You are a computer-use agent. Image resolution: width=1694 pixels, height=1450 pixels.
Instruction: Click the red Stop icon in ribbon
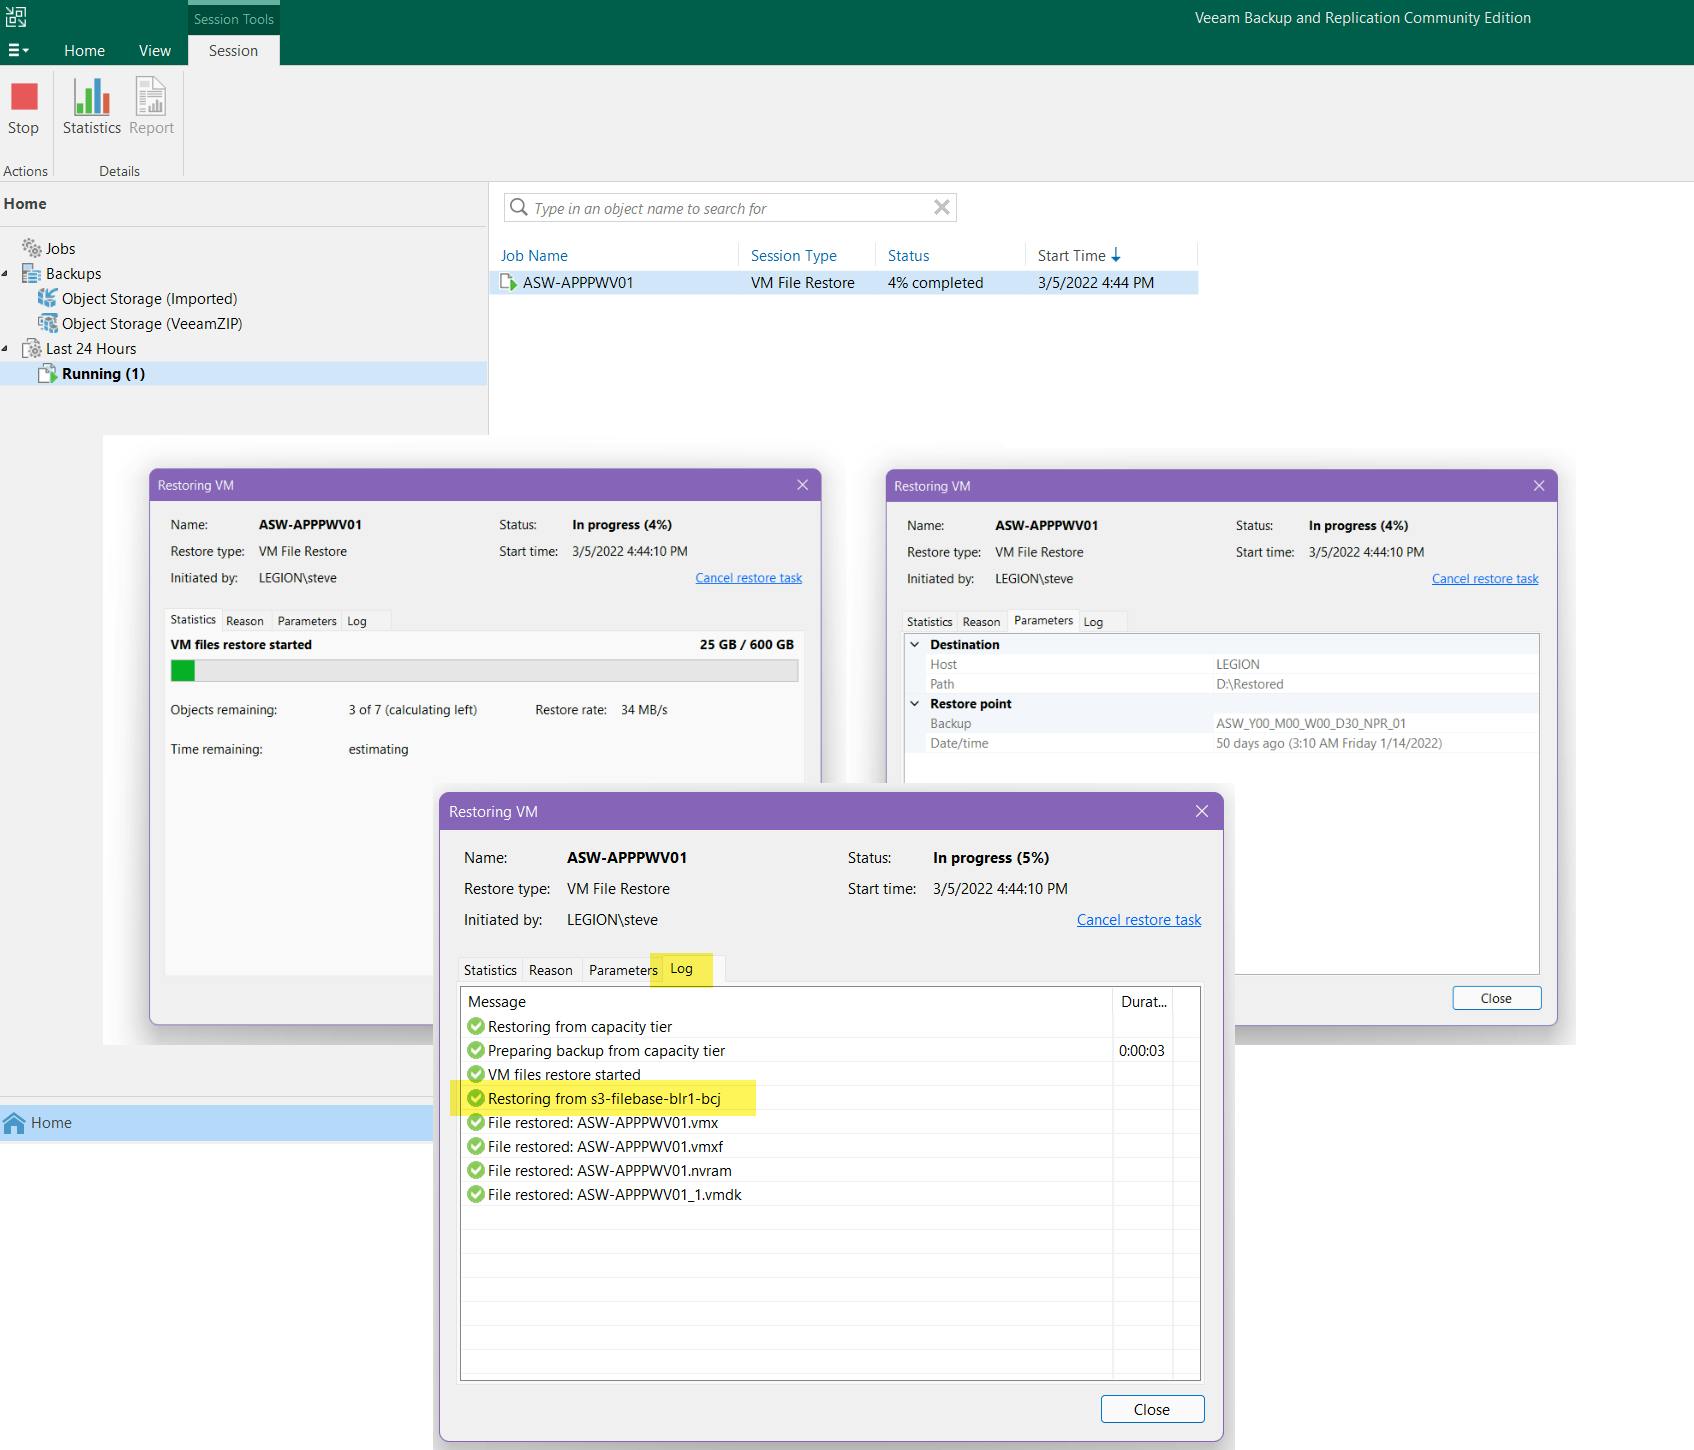(x=24, y=97)
